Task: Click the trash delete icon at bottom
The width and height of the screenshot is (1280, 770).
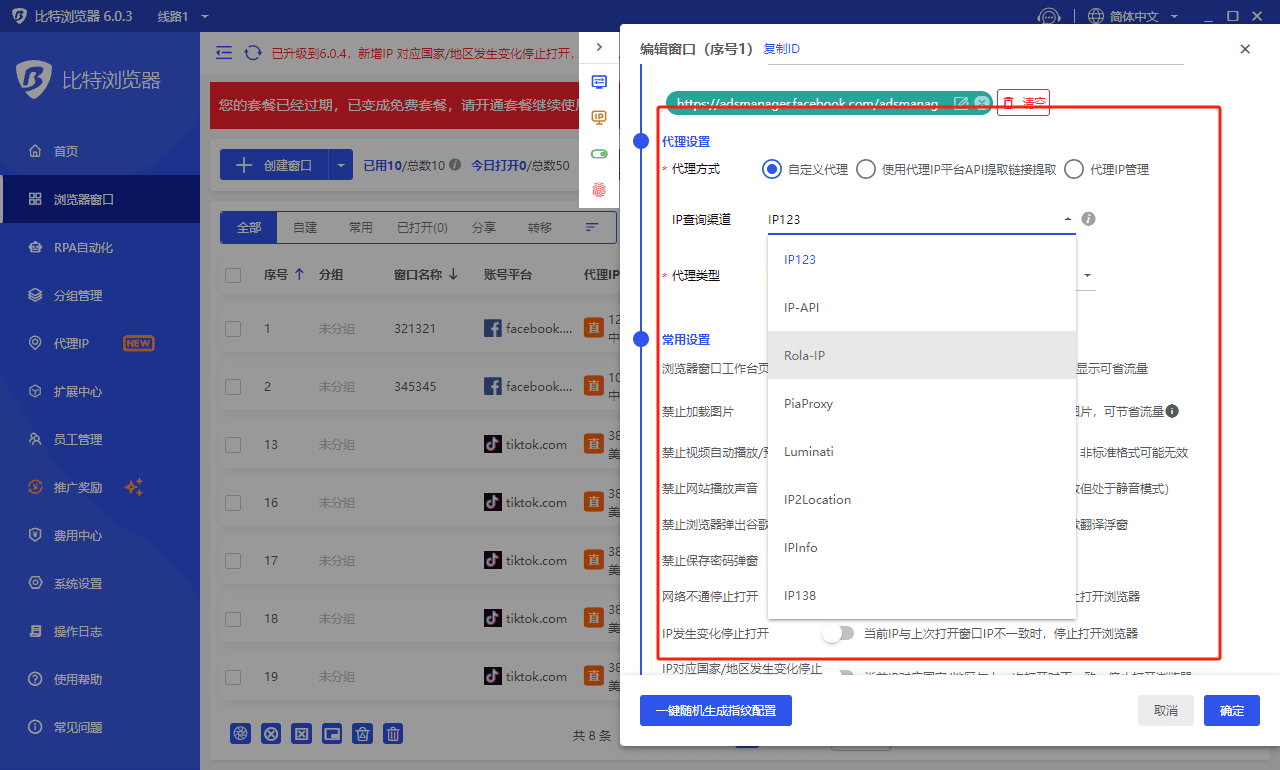Action: click(394, 734)
